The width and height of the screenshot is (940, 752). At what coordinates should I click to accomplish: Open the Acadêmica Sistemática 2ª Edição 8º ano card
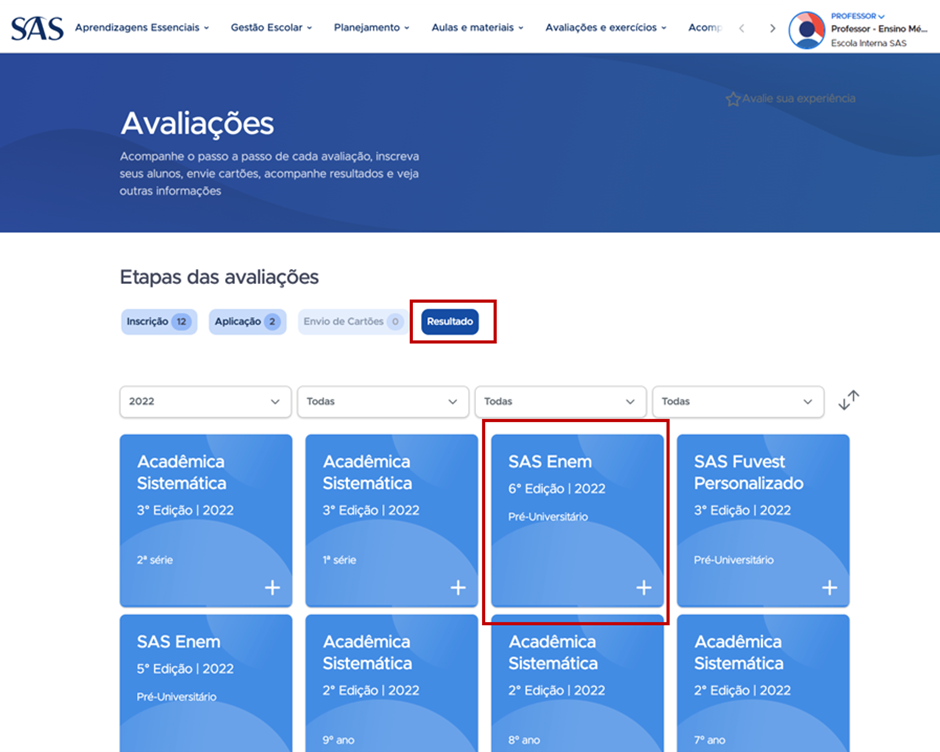coord(578,683)
